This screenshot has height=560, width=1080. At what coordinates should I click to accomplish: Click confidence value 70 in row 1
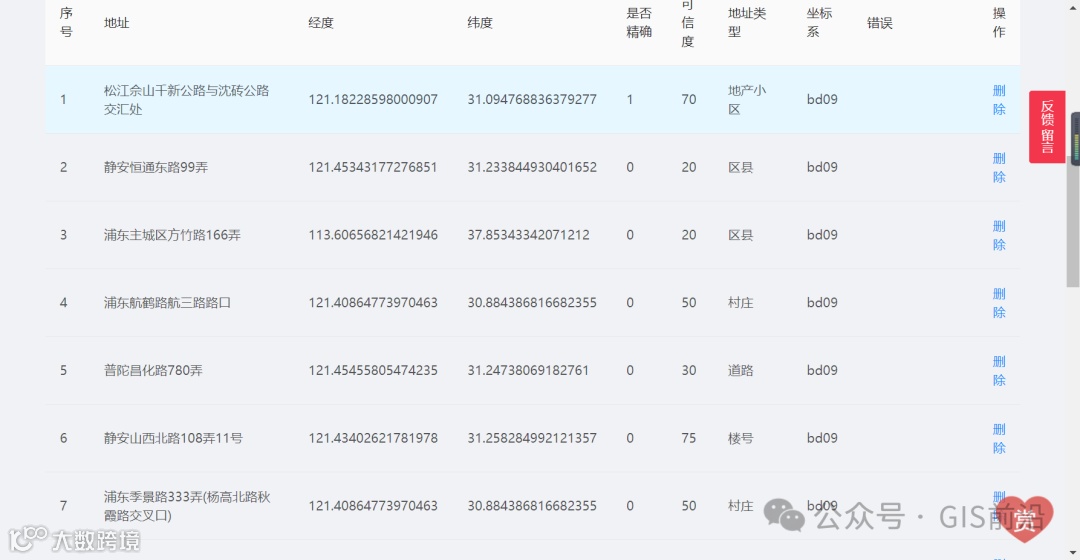tap(689, 100)
